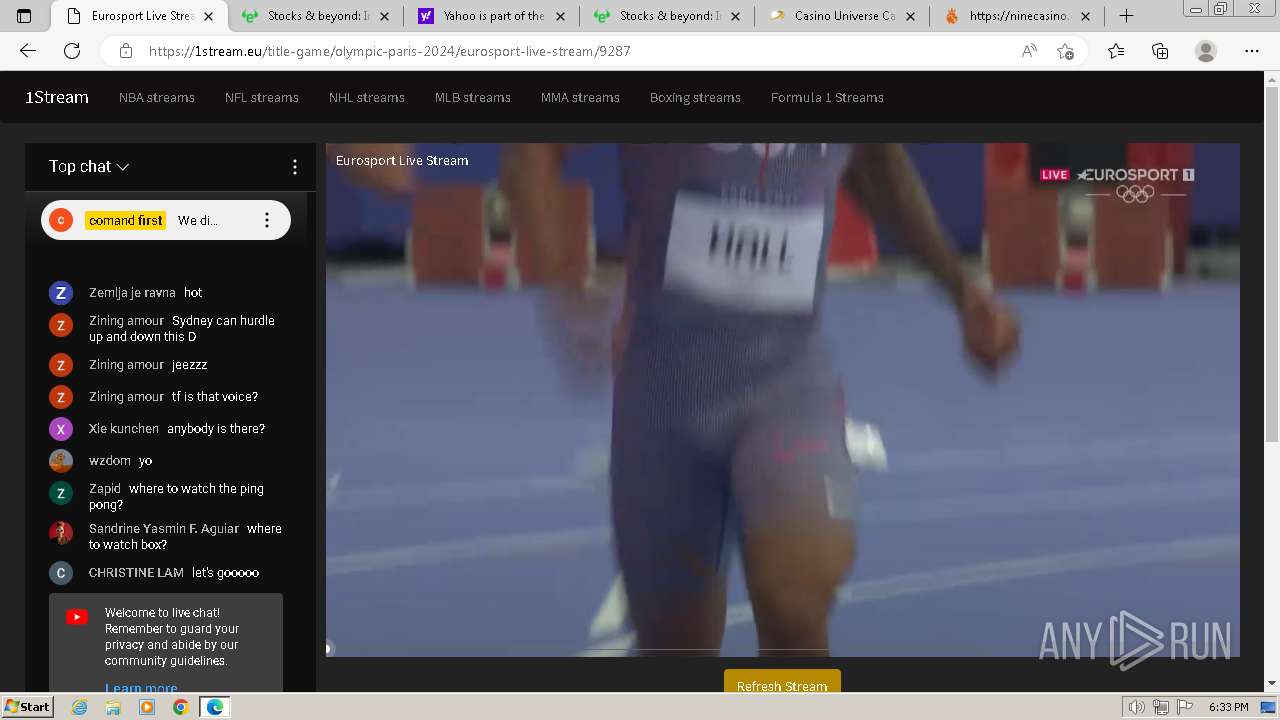Open the Windows Start menu
1280x720 pixels.
28,707
